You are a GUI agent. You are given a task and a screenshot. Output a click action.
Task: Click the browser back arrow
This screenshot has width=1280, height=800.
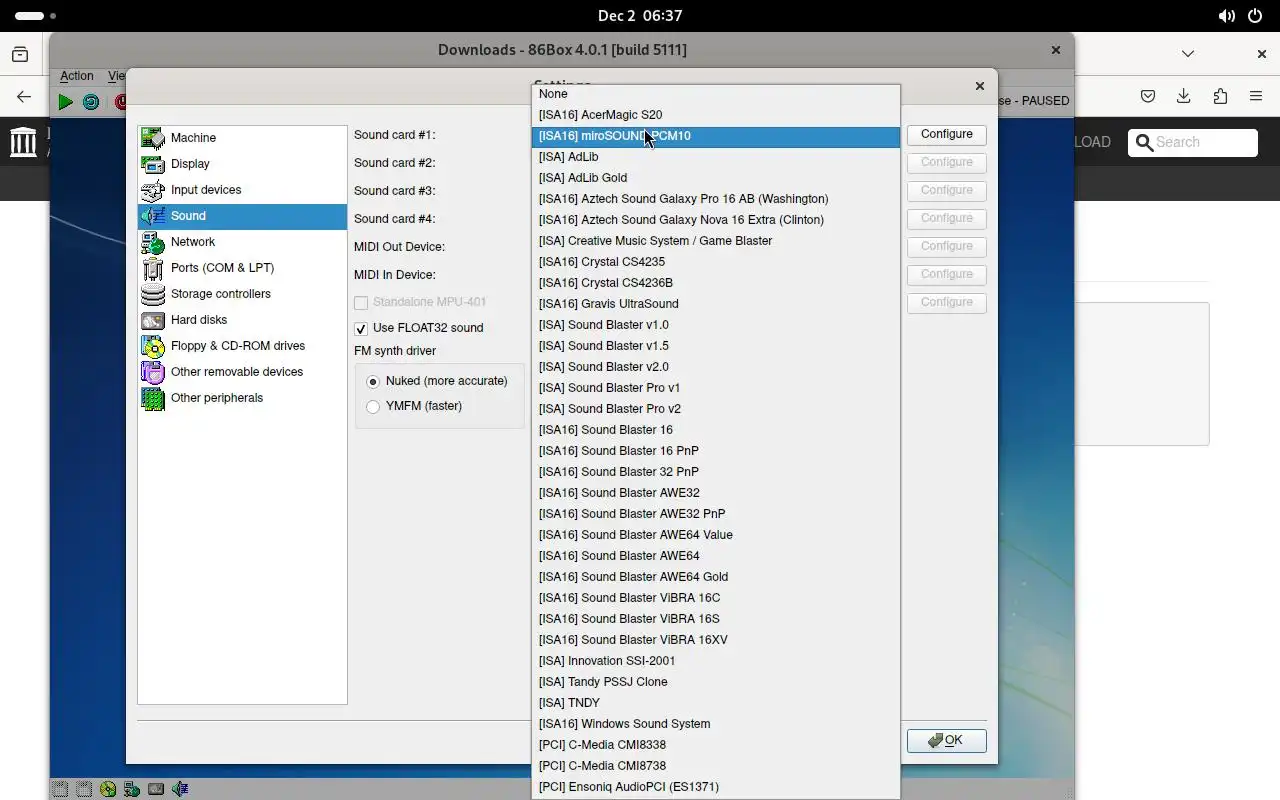24,97
